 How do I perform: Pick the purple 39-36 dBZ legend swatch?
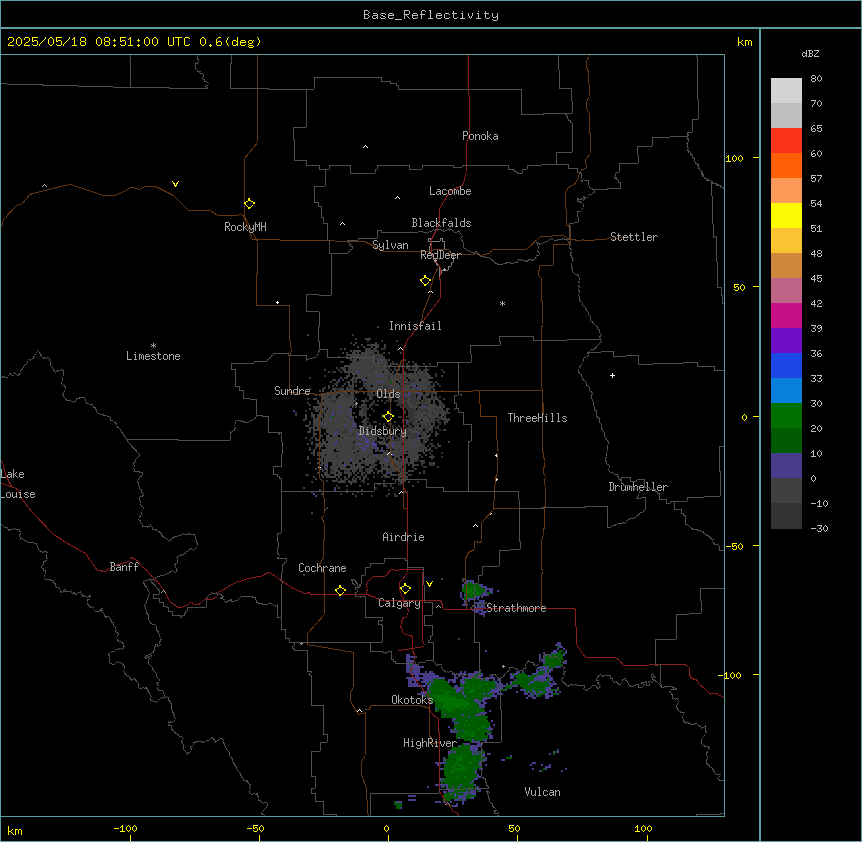pos(786,340)
